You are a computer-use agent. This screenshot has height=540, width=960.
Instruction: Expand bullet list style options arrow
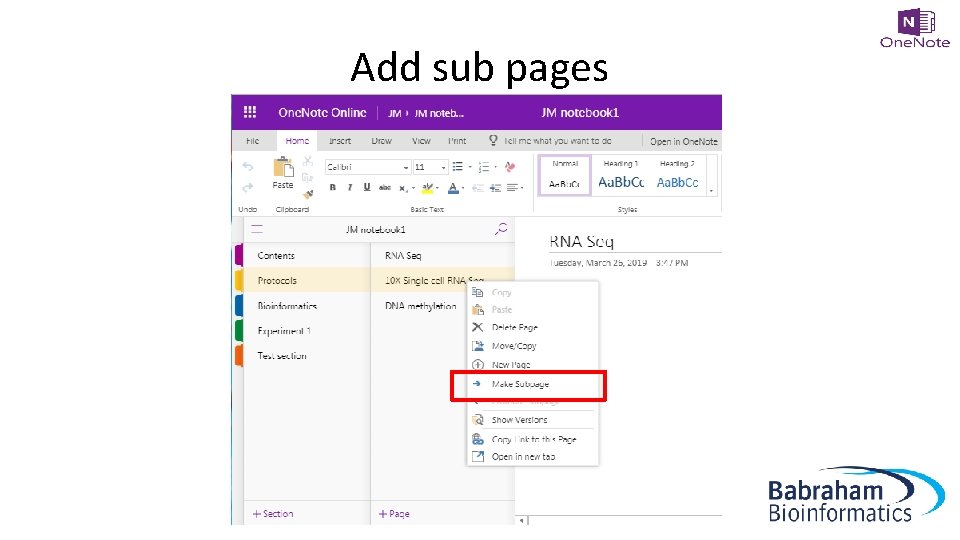(x=470, y=167)
